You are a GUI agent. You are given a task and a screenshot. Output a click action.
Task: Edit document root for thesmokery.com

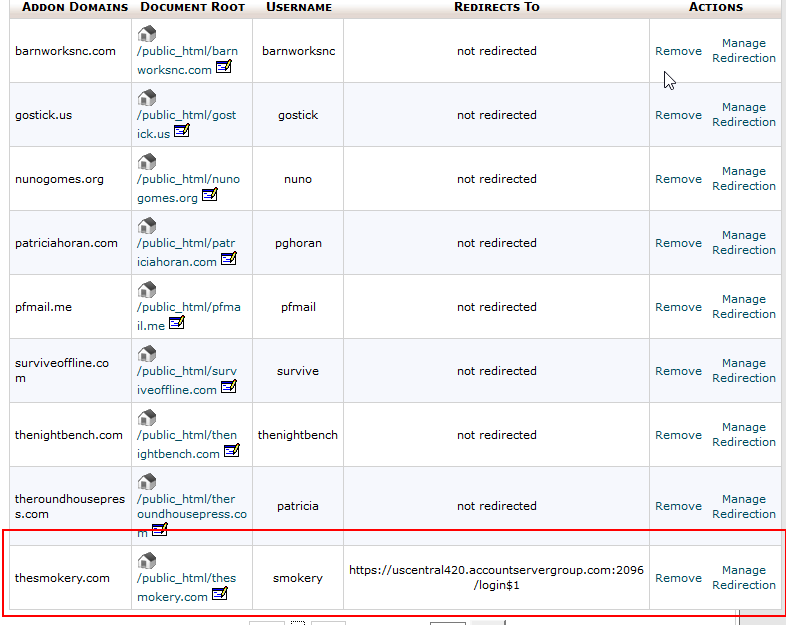220,594
